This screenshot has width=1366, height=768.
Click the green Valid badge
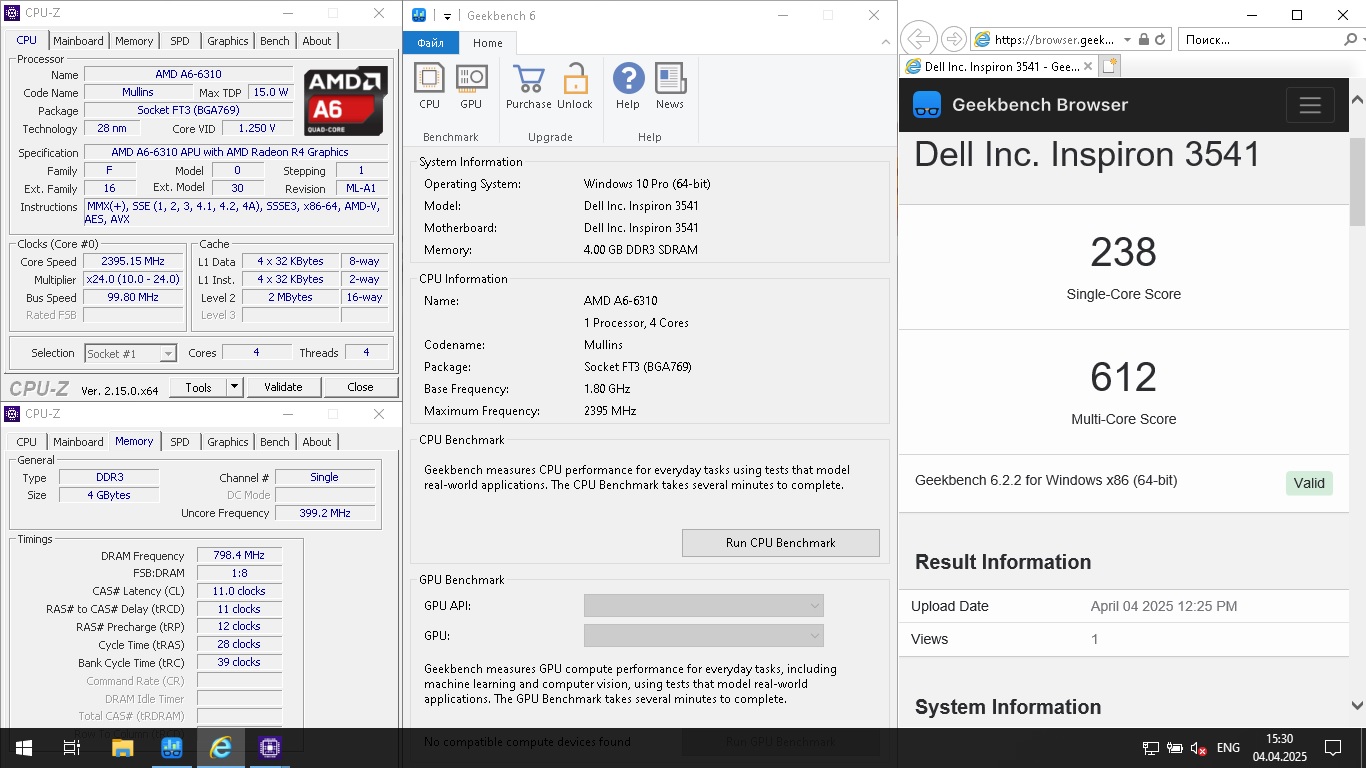(1309, 483)
